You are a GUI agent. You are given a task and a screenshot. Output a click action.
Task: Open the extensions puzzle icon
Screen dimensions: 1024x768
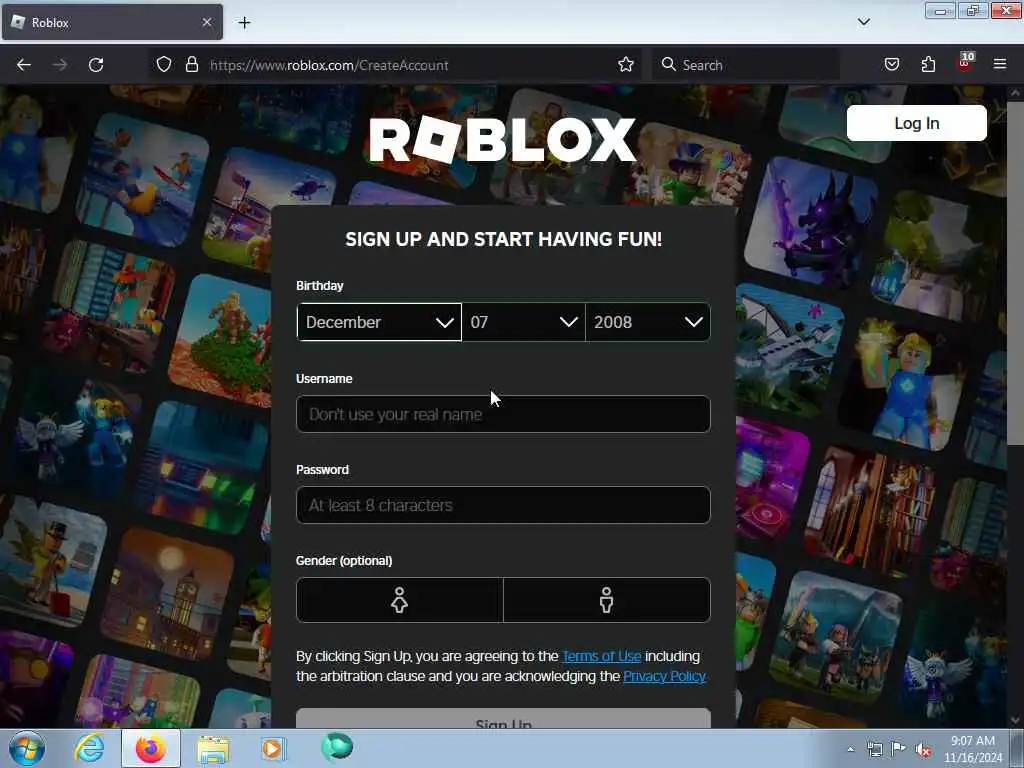[x=928, y=65]
